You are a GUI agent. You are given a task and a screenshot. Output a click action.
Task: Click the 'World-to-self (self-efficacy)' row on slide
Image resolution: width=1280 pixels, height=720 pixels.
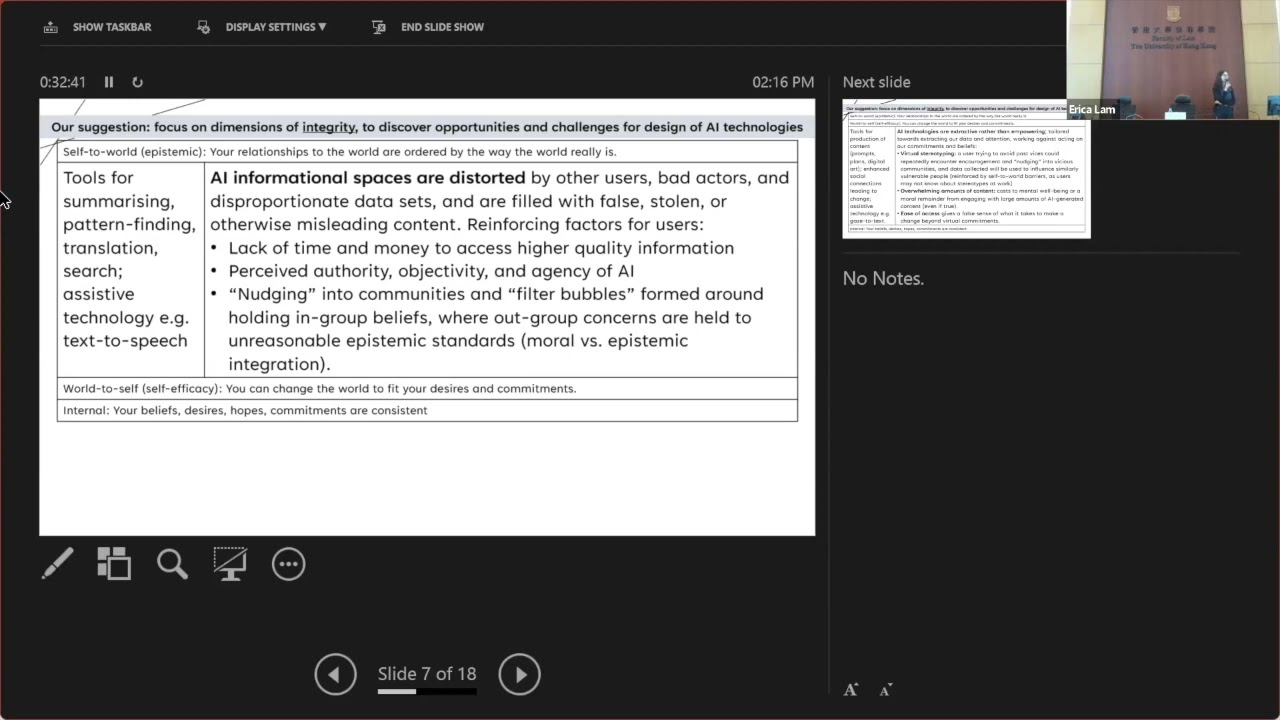[427, 388]
